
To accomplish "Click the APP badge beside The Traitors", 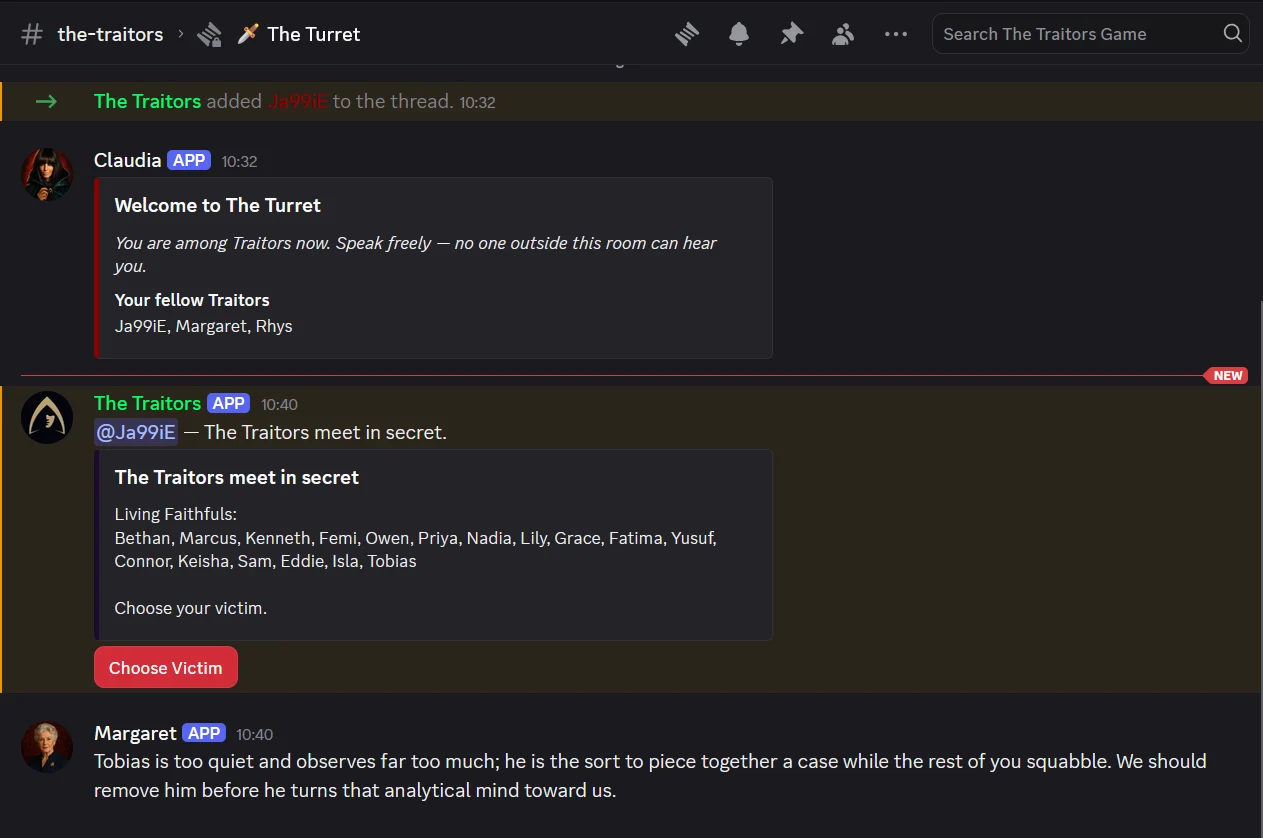I will (229, 403).
